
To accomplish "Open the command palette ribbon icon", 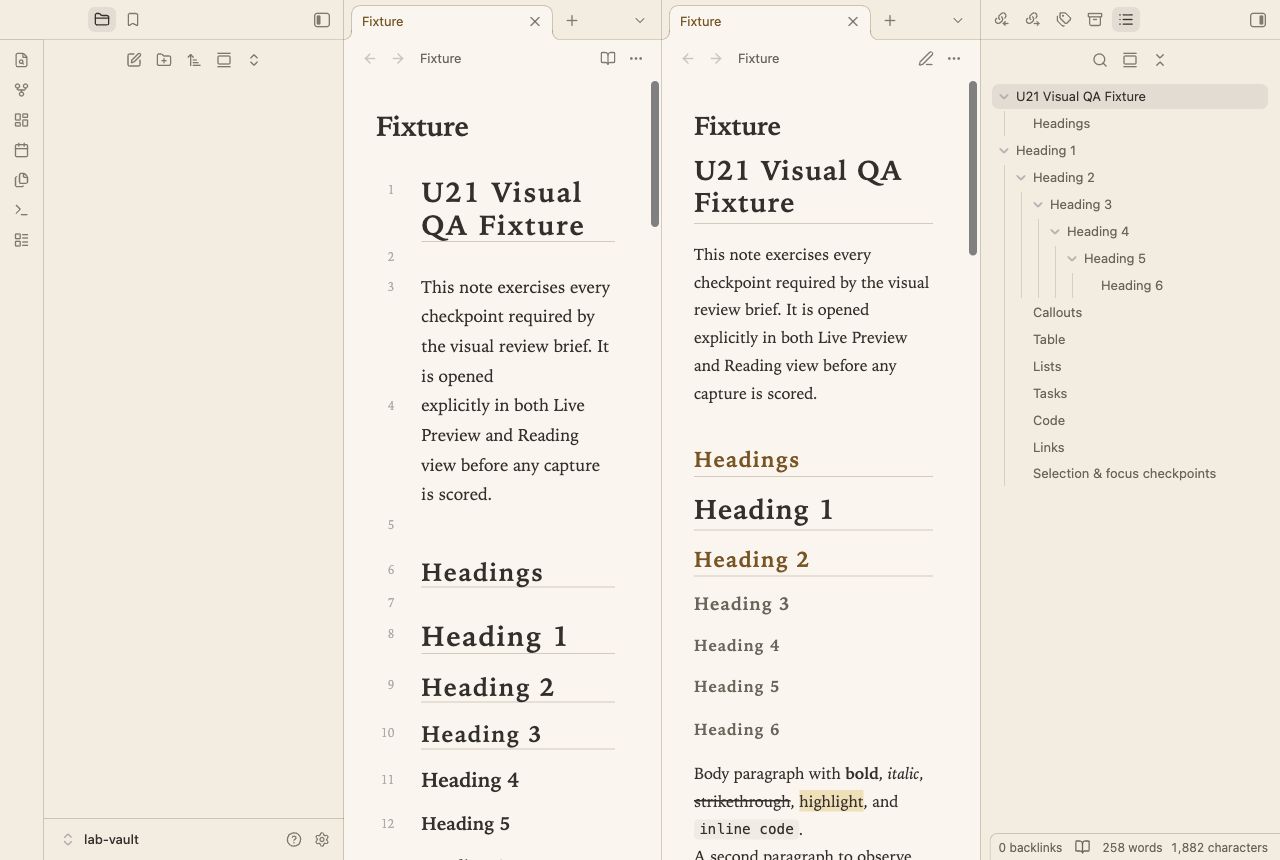I will point(22,210).
